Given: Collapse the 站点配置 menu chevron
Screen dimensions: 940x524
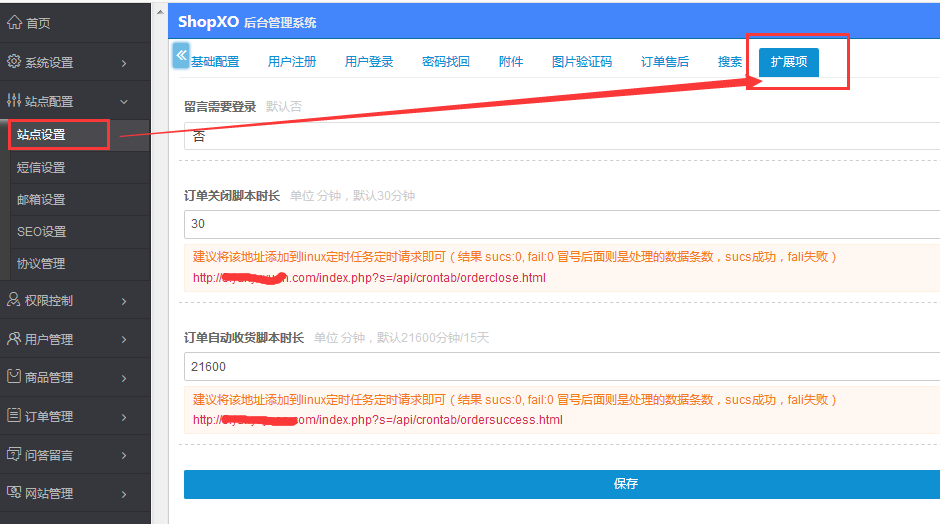Looking at the screenshot, I should point(124,102).
